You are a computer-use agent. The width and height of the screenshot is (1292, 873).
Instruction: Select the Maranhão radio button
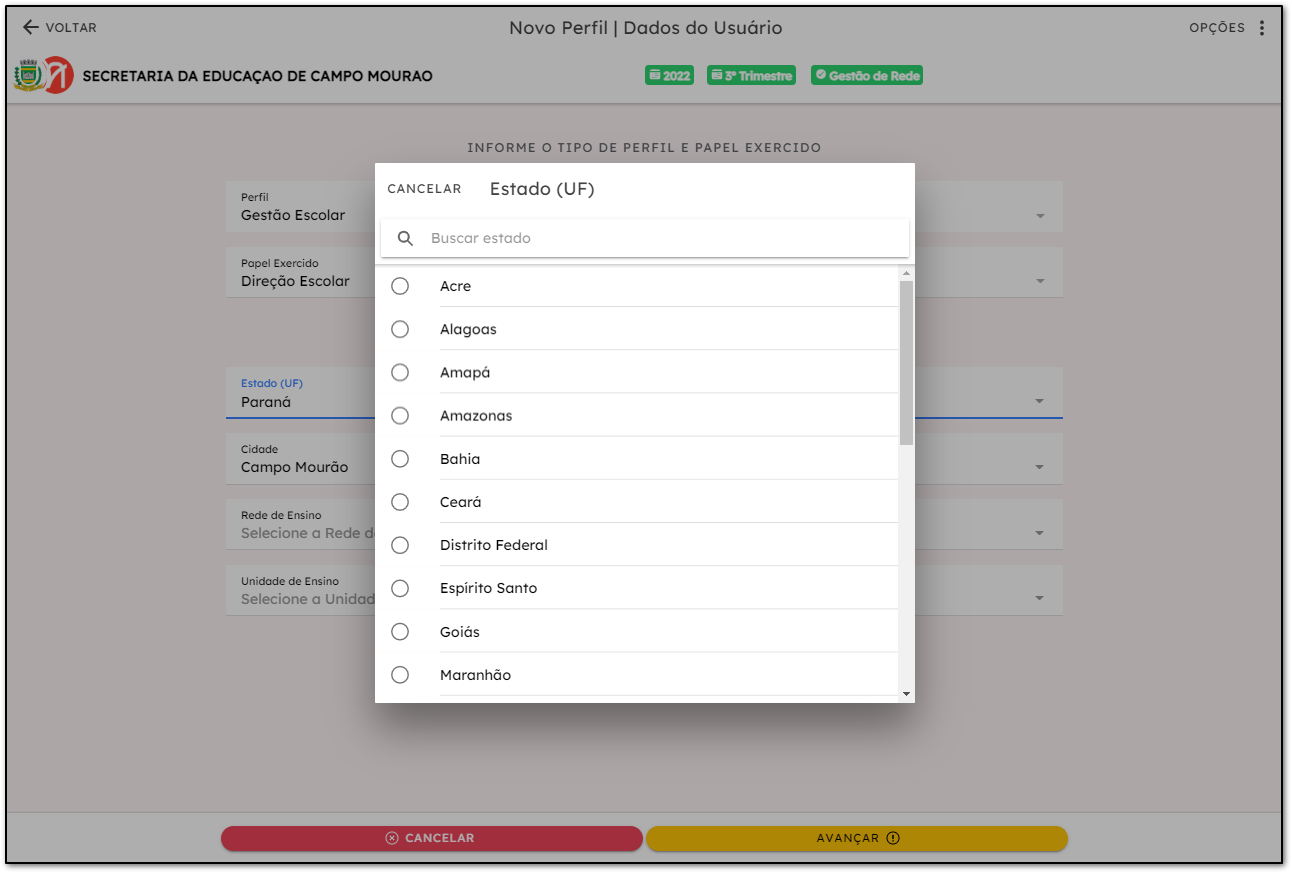[400, 675]
